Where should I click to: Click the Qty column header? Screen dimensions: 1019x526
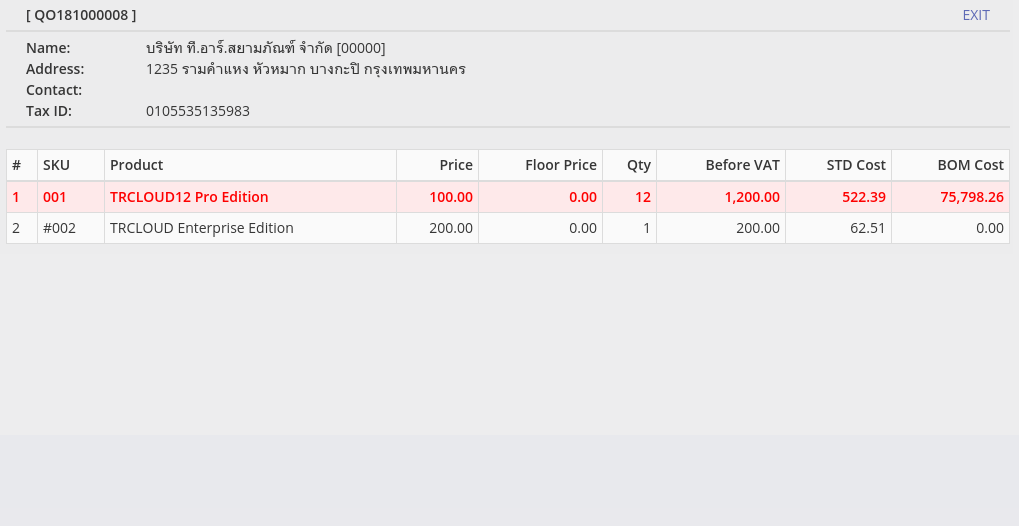coord(638,165)
